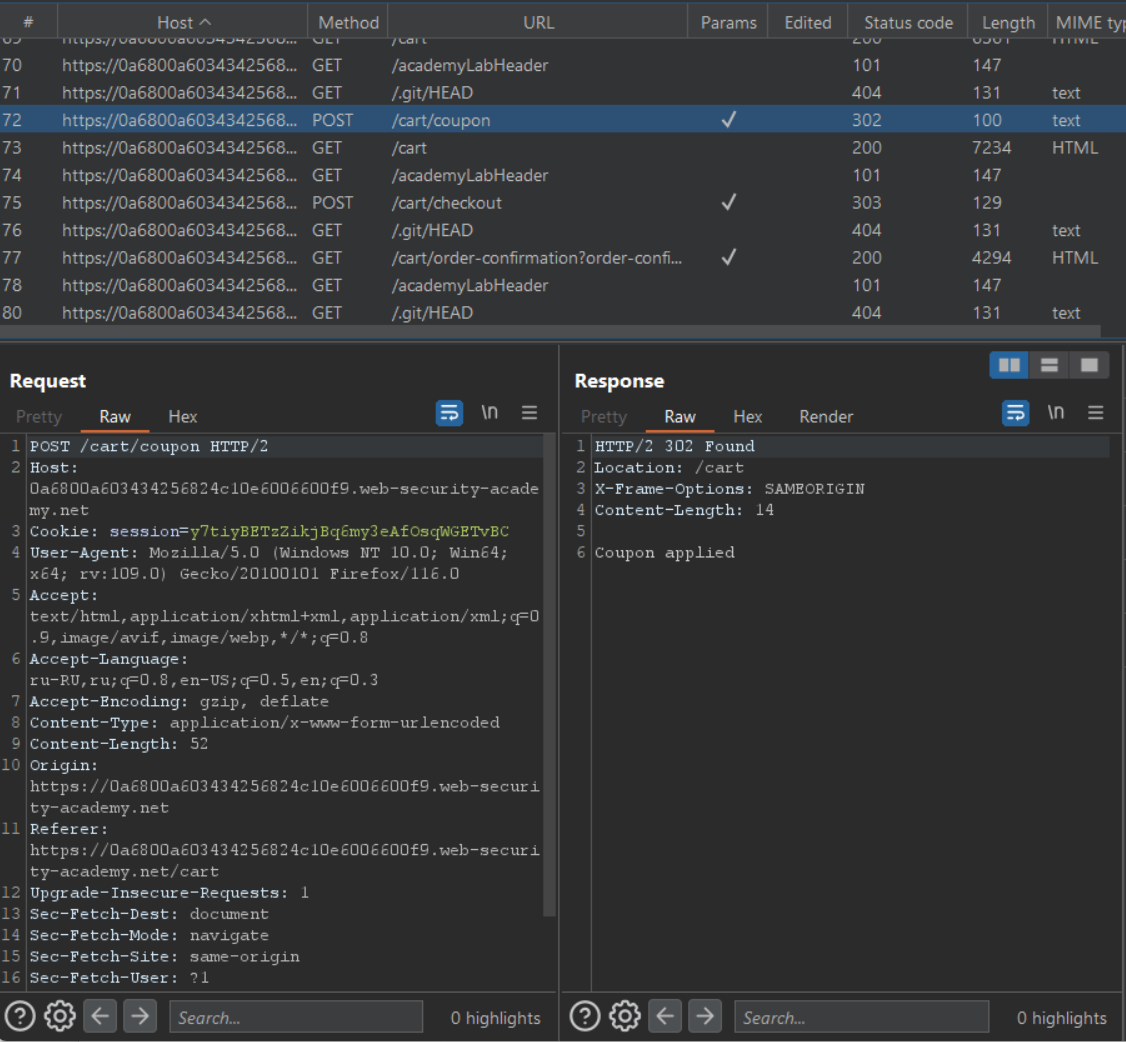Toggle word wrap icon in Response panel
This screenshot has height=1042, width=1126.
point(1017,414)
